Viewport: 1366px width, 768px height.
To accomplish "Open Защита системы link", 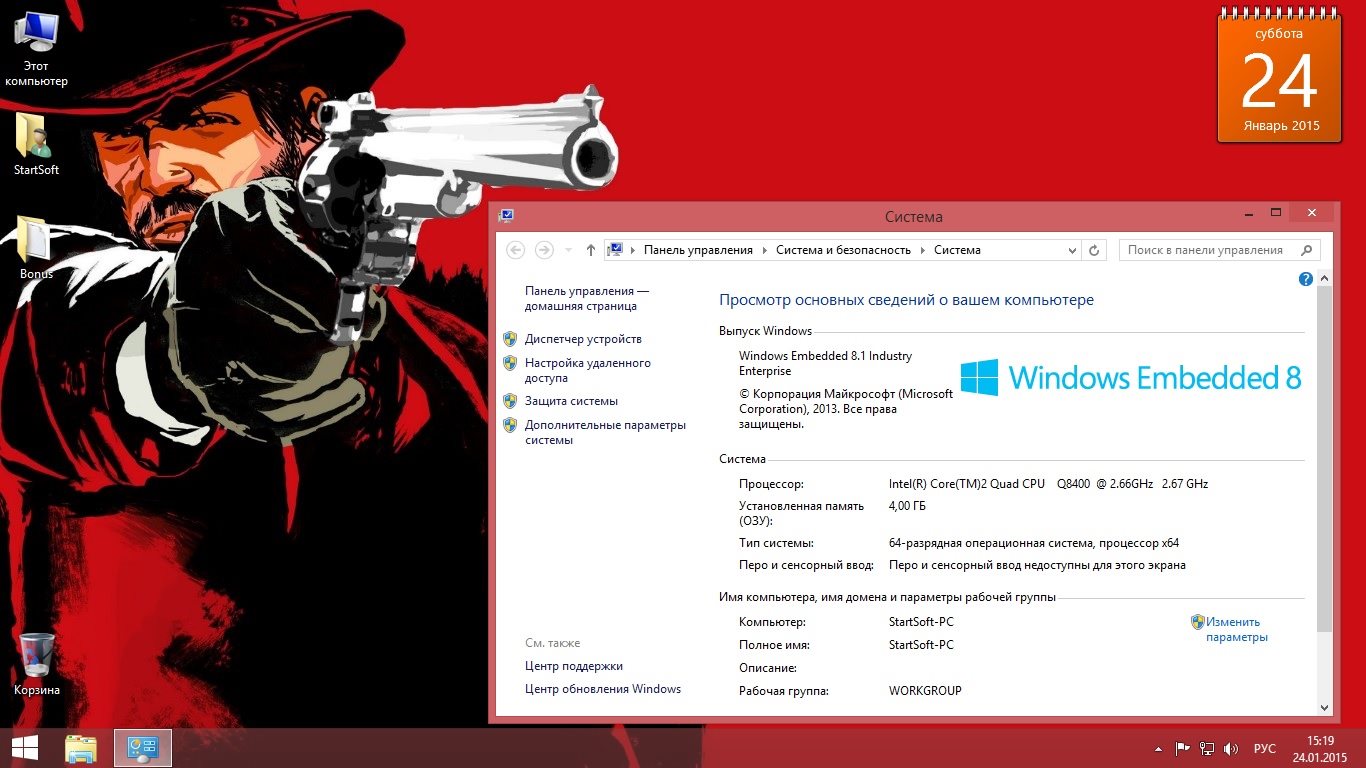I will (x=571, y=401).
